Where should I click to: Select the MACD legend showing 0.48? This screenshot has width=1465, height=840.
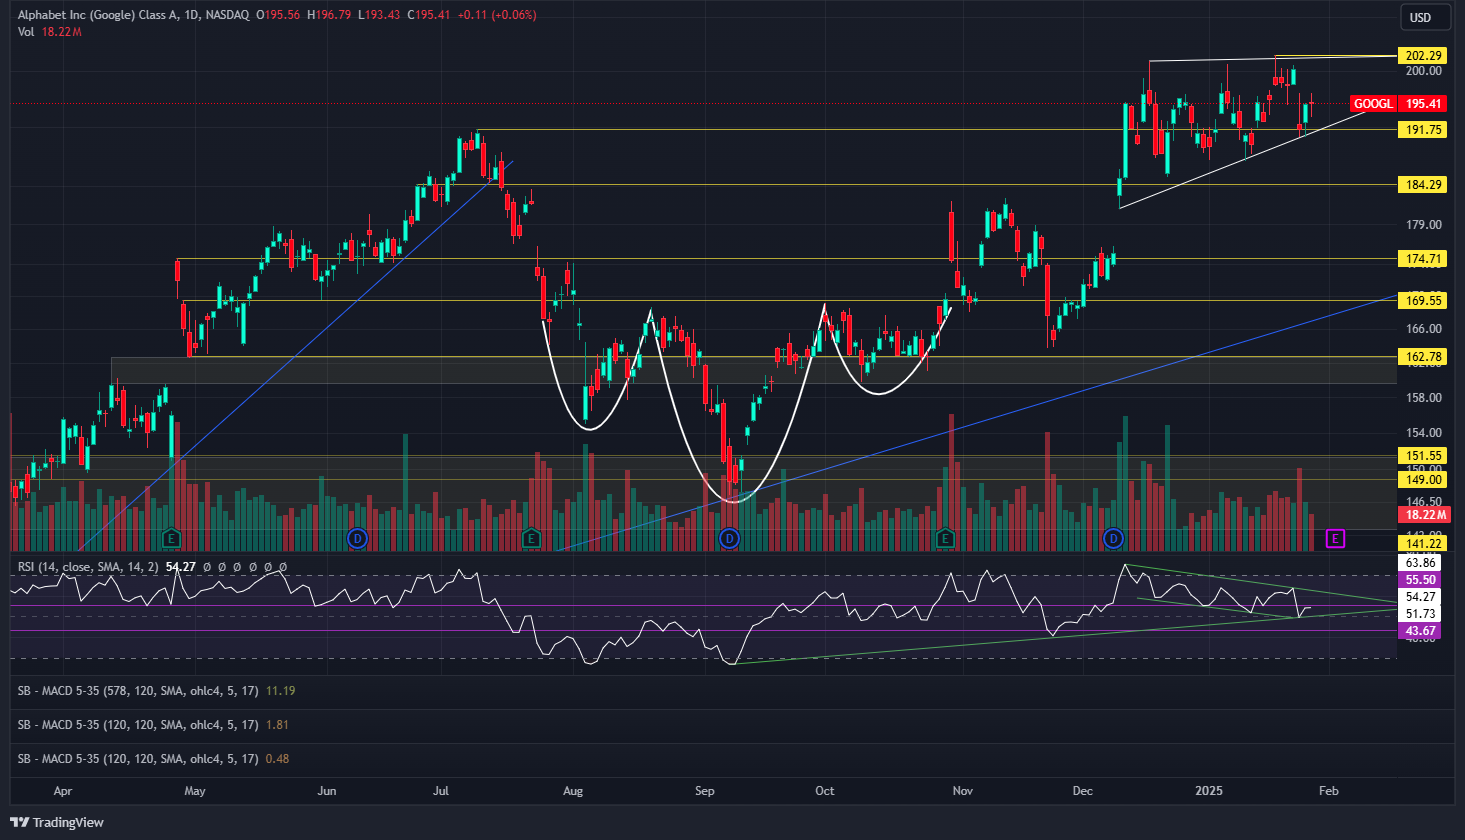click(x=153, y=759)
